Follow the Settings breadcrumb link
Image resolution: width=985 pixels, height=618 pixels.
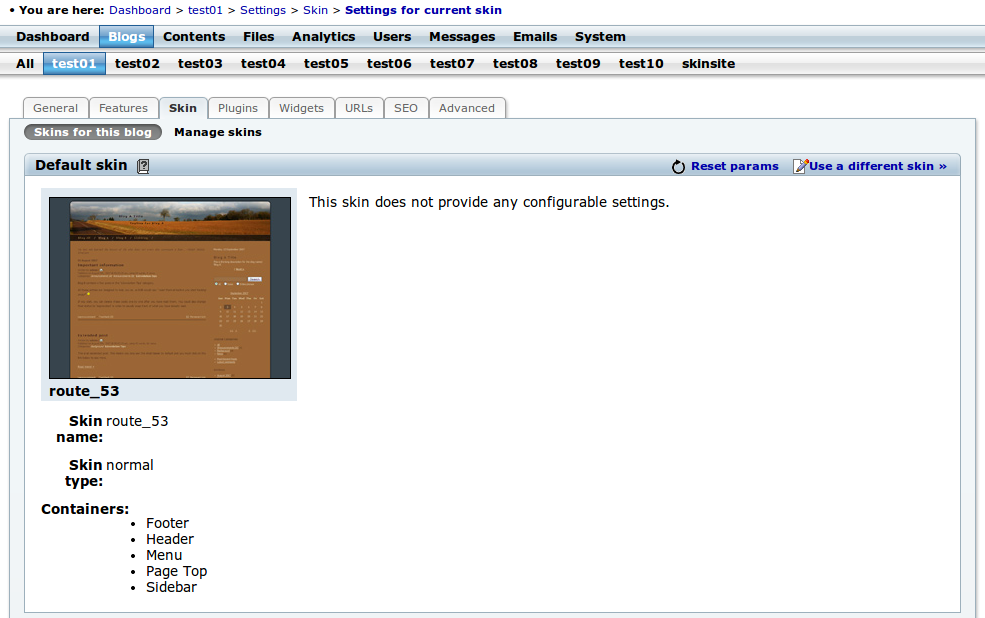pyautogui.click(x=263, y=10)
